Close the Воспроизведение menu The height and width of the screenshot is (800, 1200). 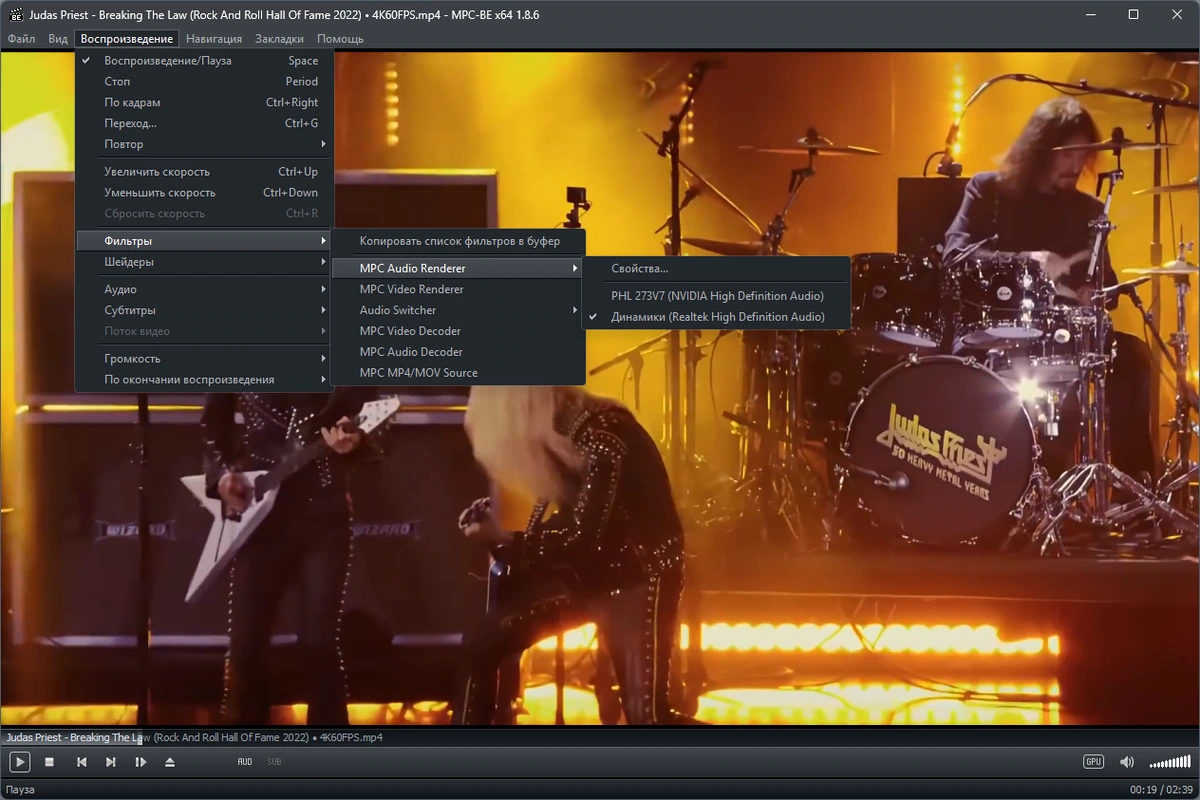click(127, 39)
